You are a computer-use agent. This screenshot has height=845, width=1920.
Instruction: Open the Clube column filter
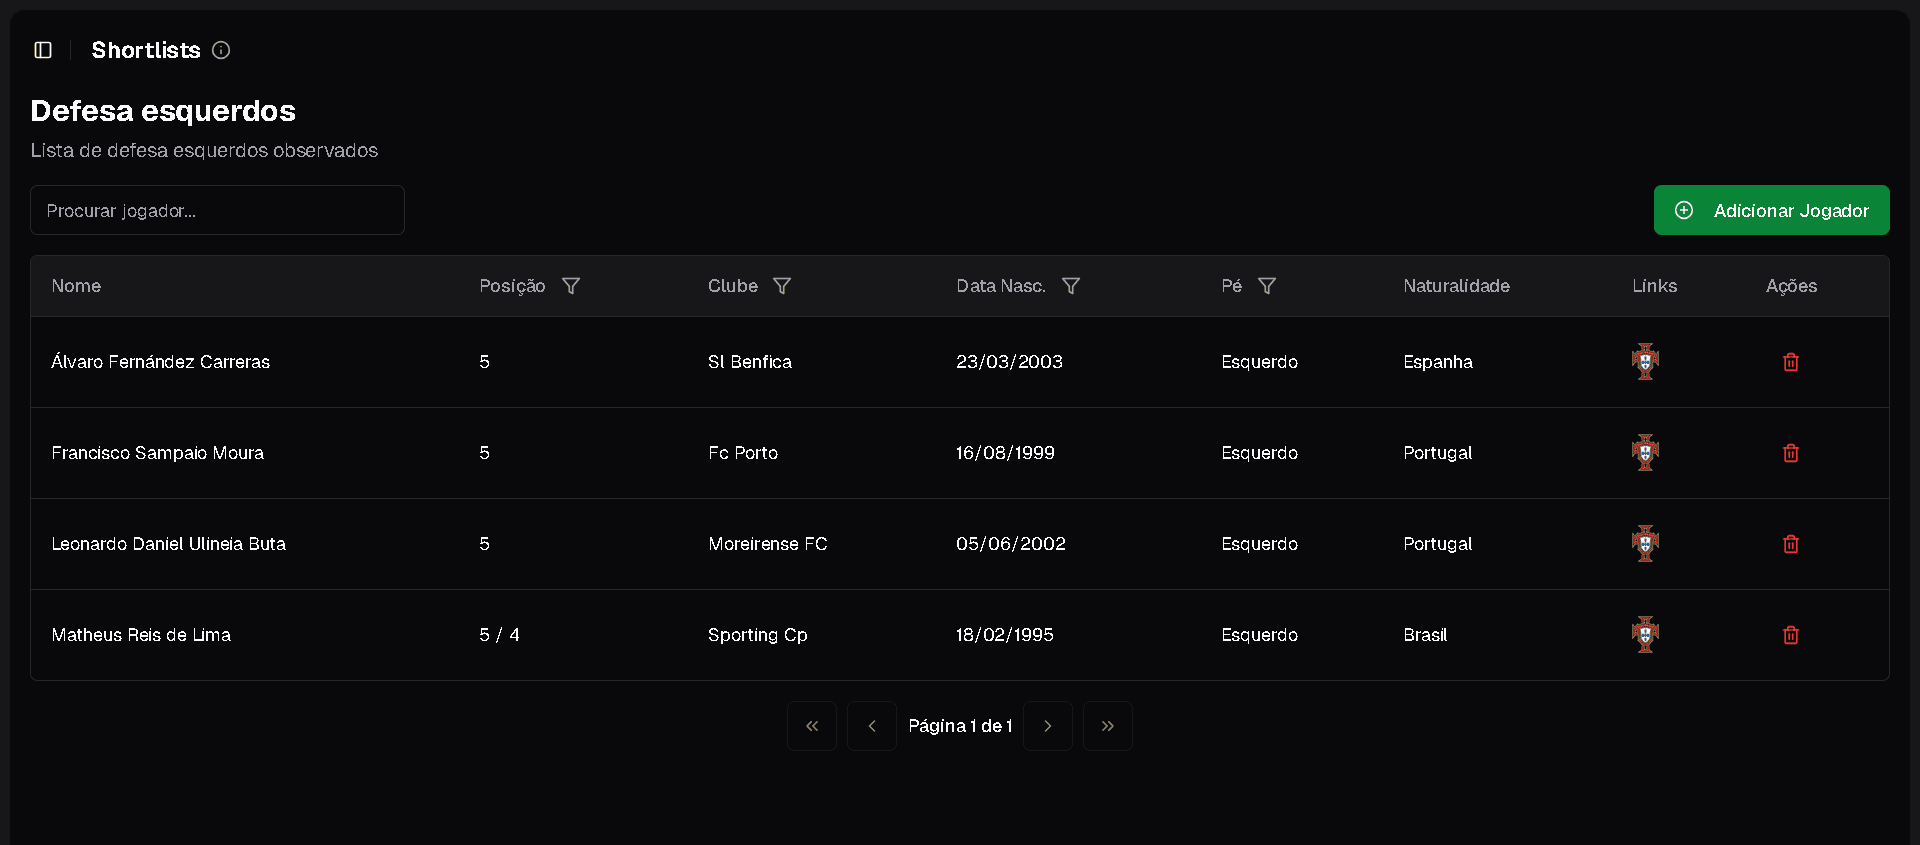pos(782,286)
